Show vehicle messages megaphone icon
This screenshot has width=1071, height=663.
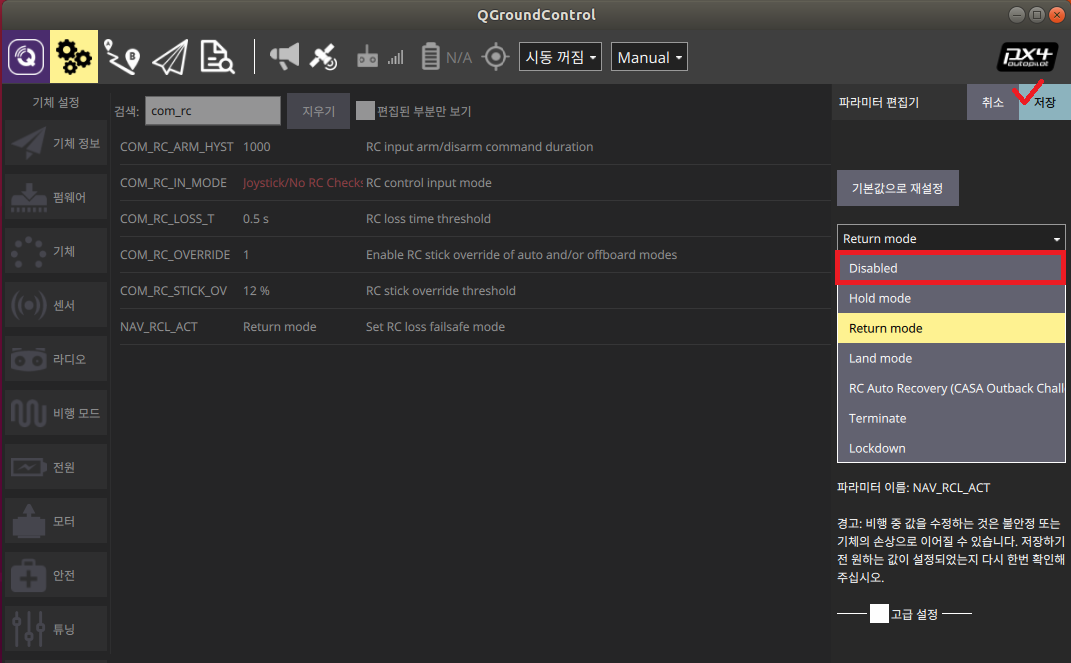(284, 57)
